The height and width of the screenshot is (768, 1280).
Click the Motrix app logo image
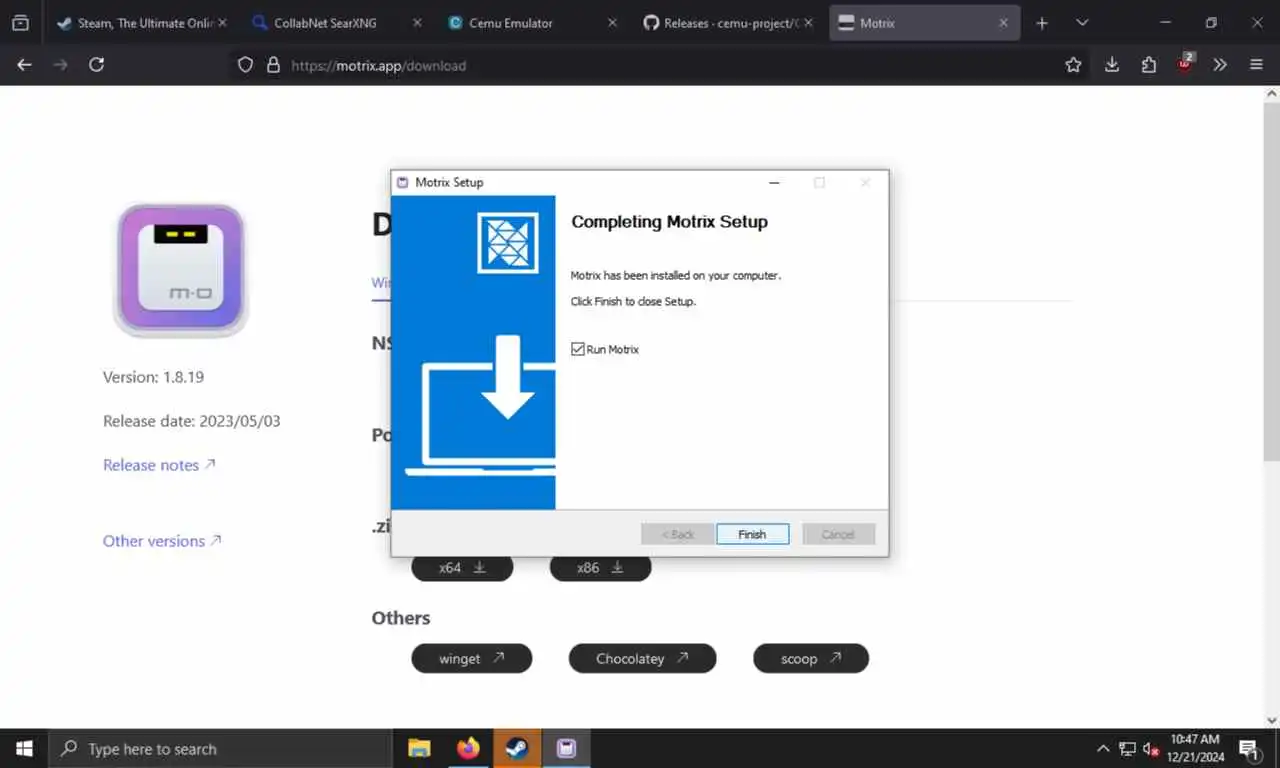(x=180, y=269)
